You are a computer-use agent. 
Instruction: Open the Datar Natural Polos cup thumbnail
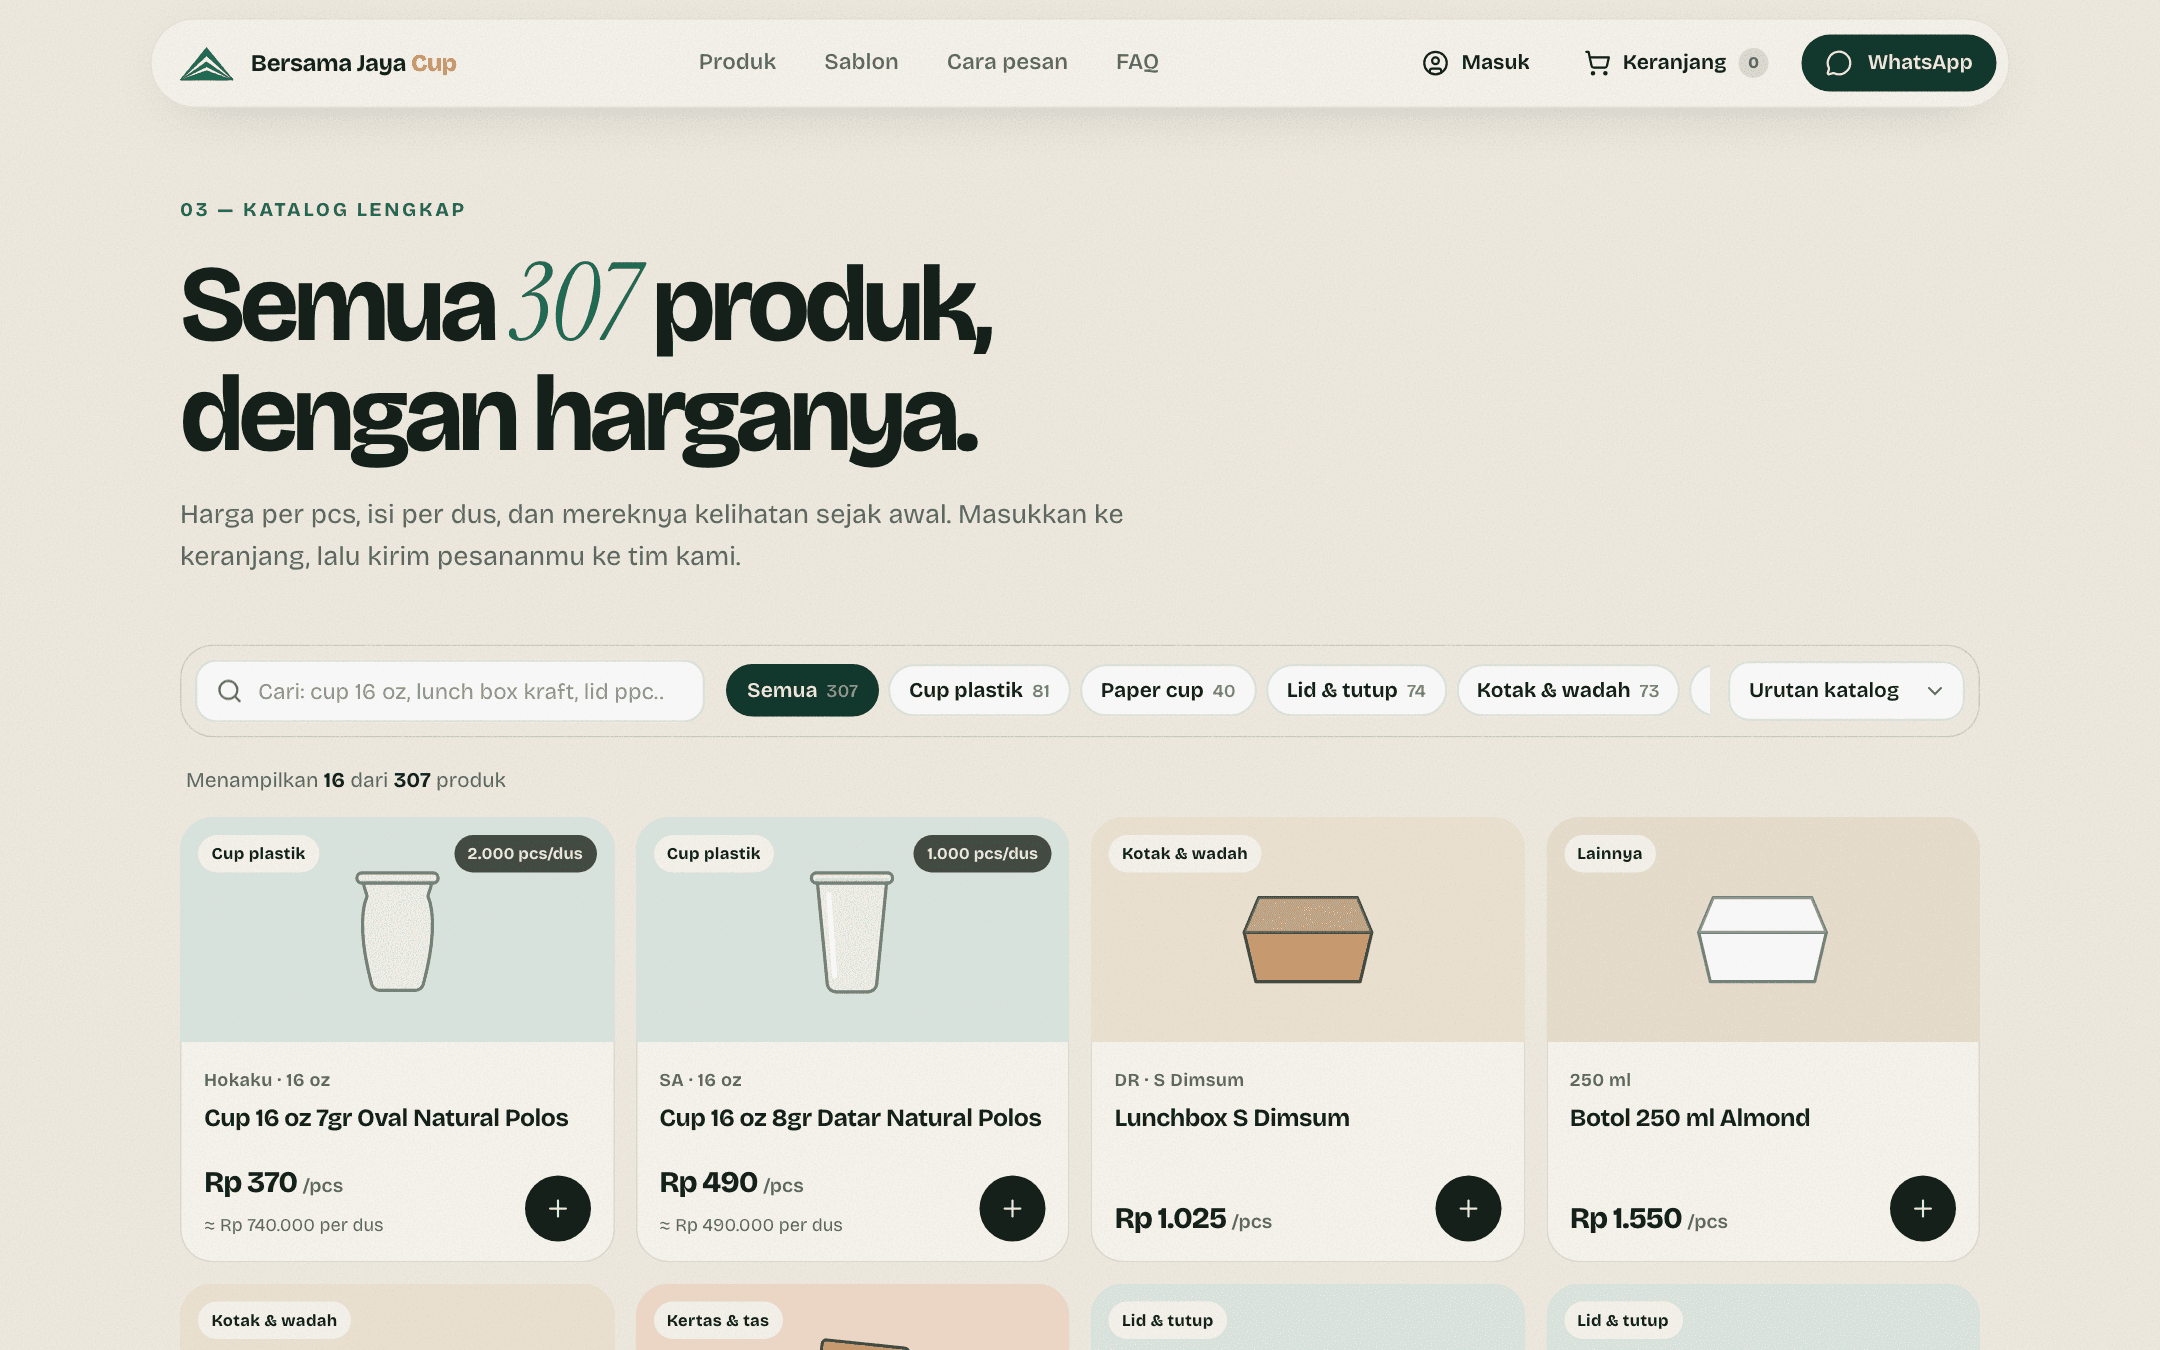pyautogui.click(x=852, y=931)
